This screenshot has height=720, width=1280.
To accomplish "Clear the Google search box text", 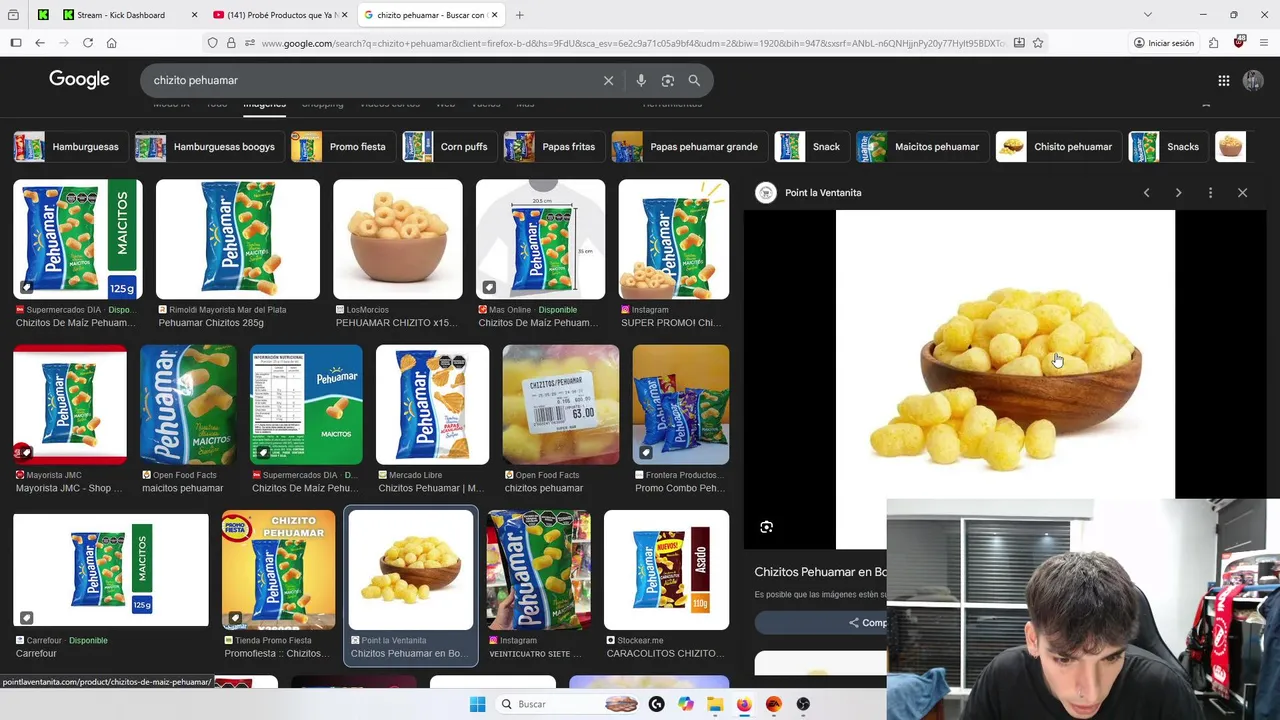I will tap(608, 80).
